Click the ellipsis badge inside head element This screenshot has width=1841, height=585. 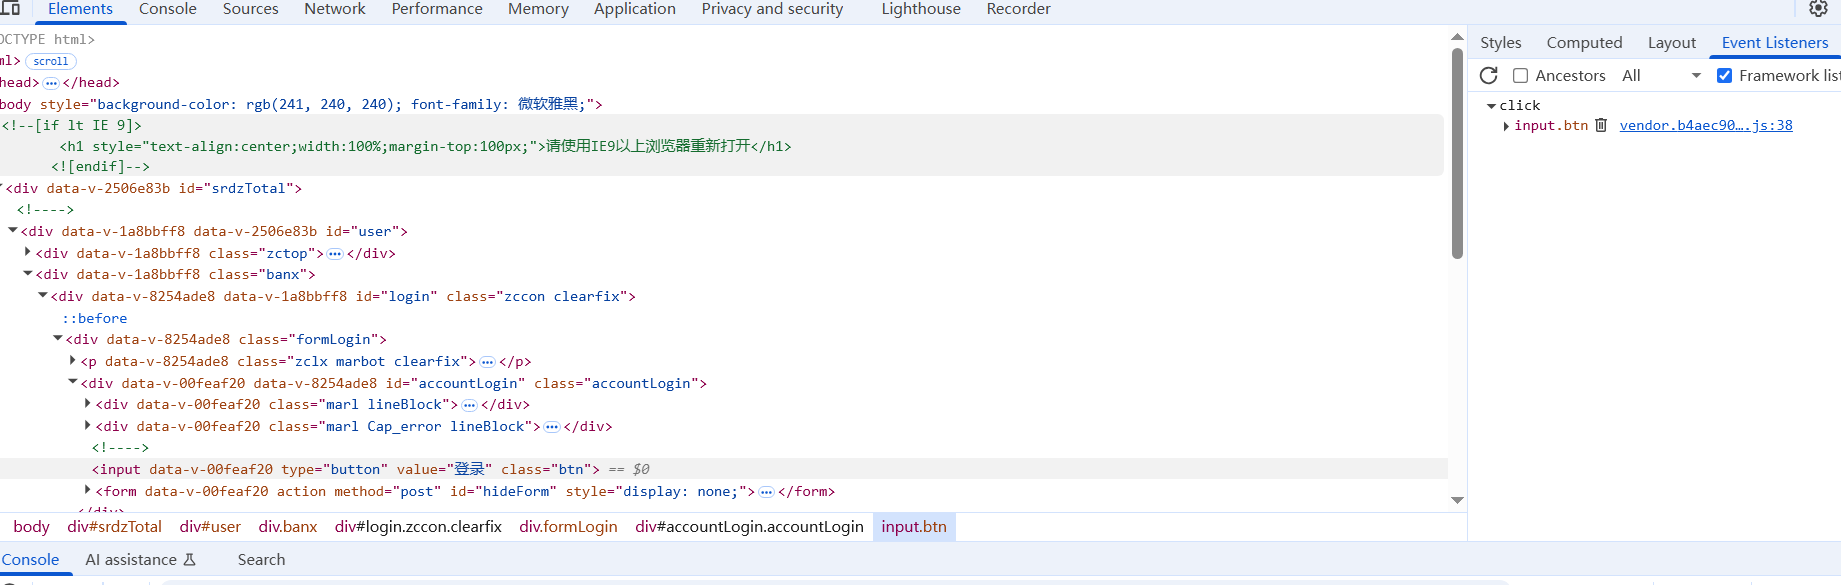click(x=51, y=83)
